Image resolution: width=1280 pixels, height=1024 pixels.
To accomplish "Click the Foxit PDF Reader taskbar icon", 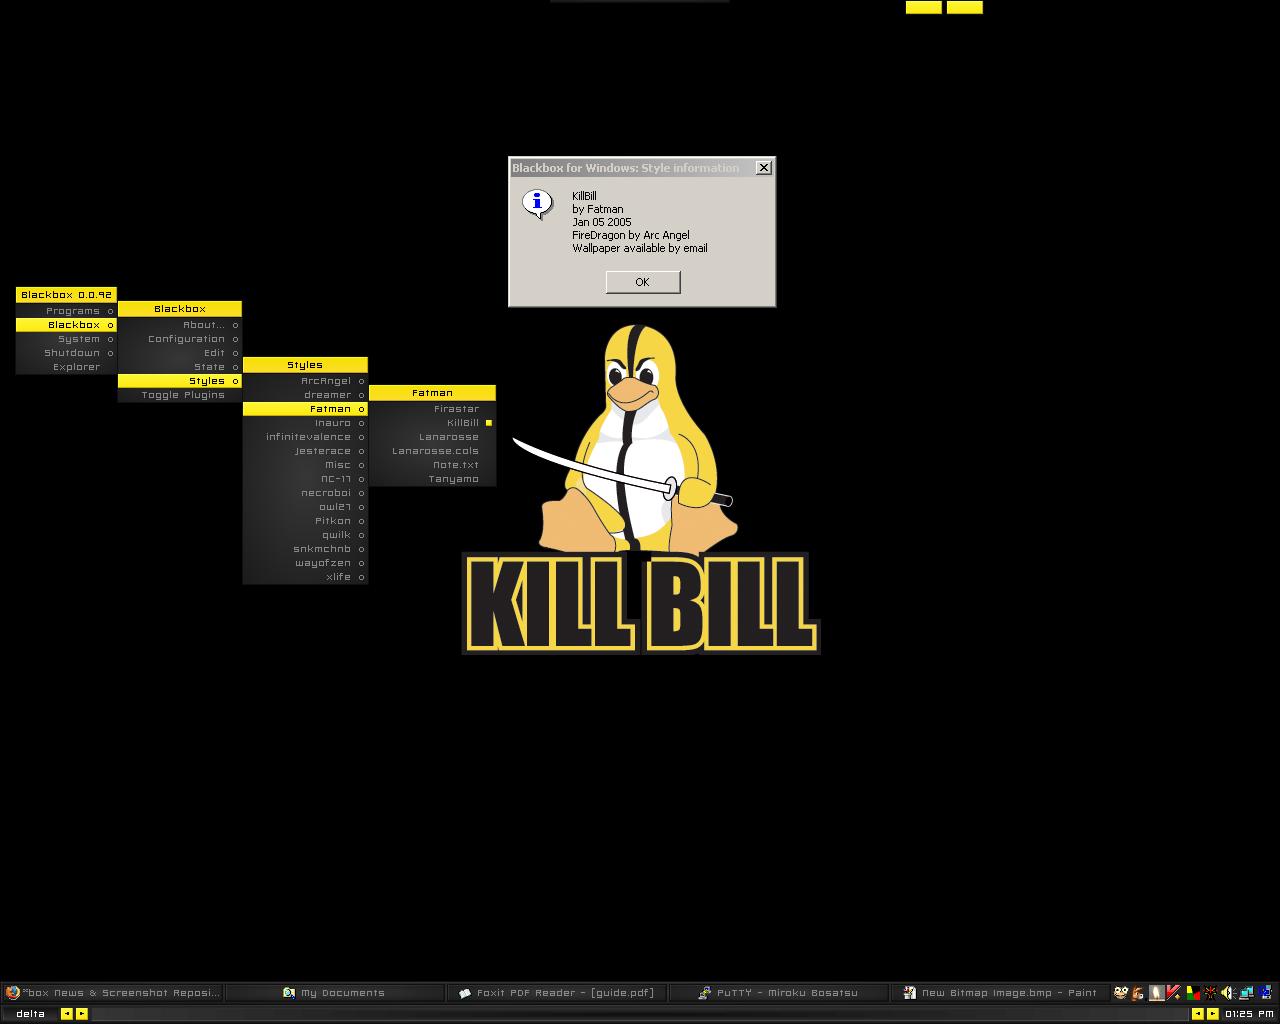I will coord(465,993).
